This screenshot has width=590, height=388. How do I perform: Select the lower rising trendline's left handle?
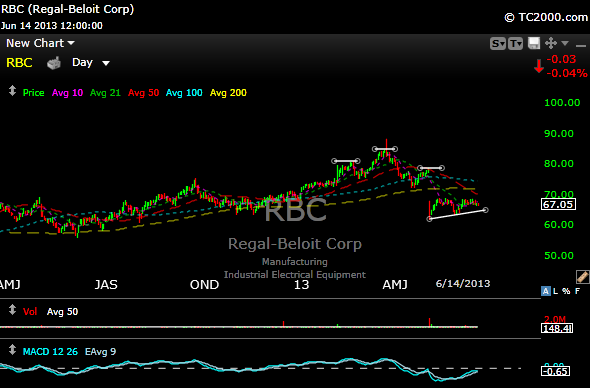tap(429, 219)
